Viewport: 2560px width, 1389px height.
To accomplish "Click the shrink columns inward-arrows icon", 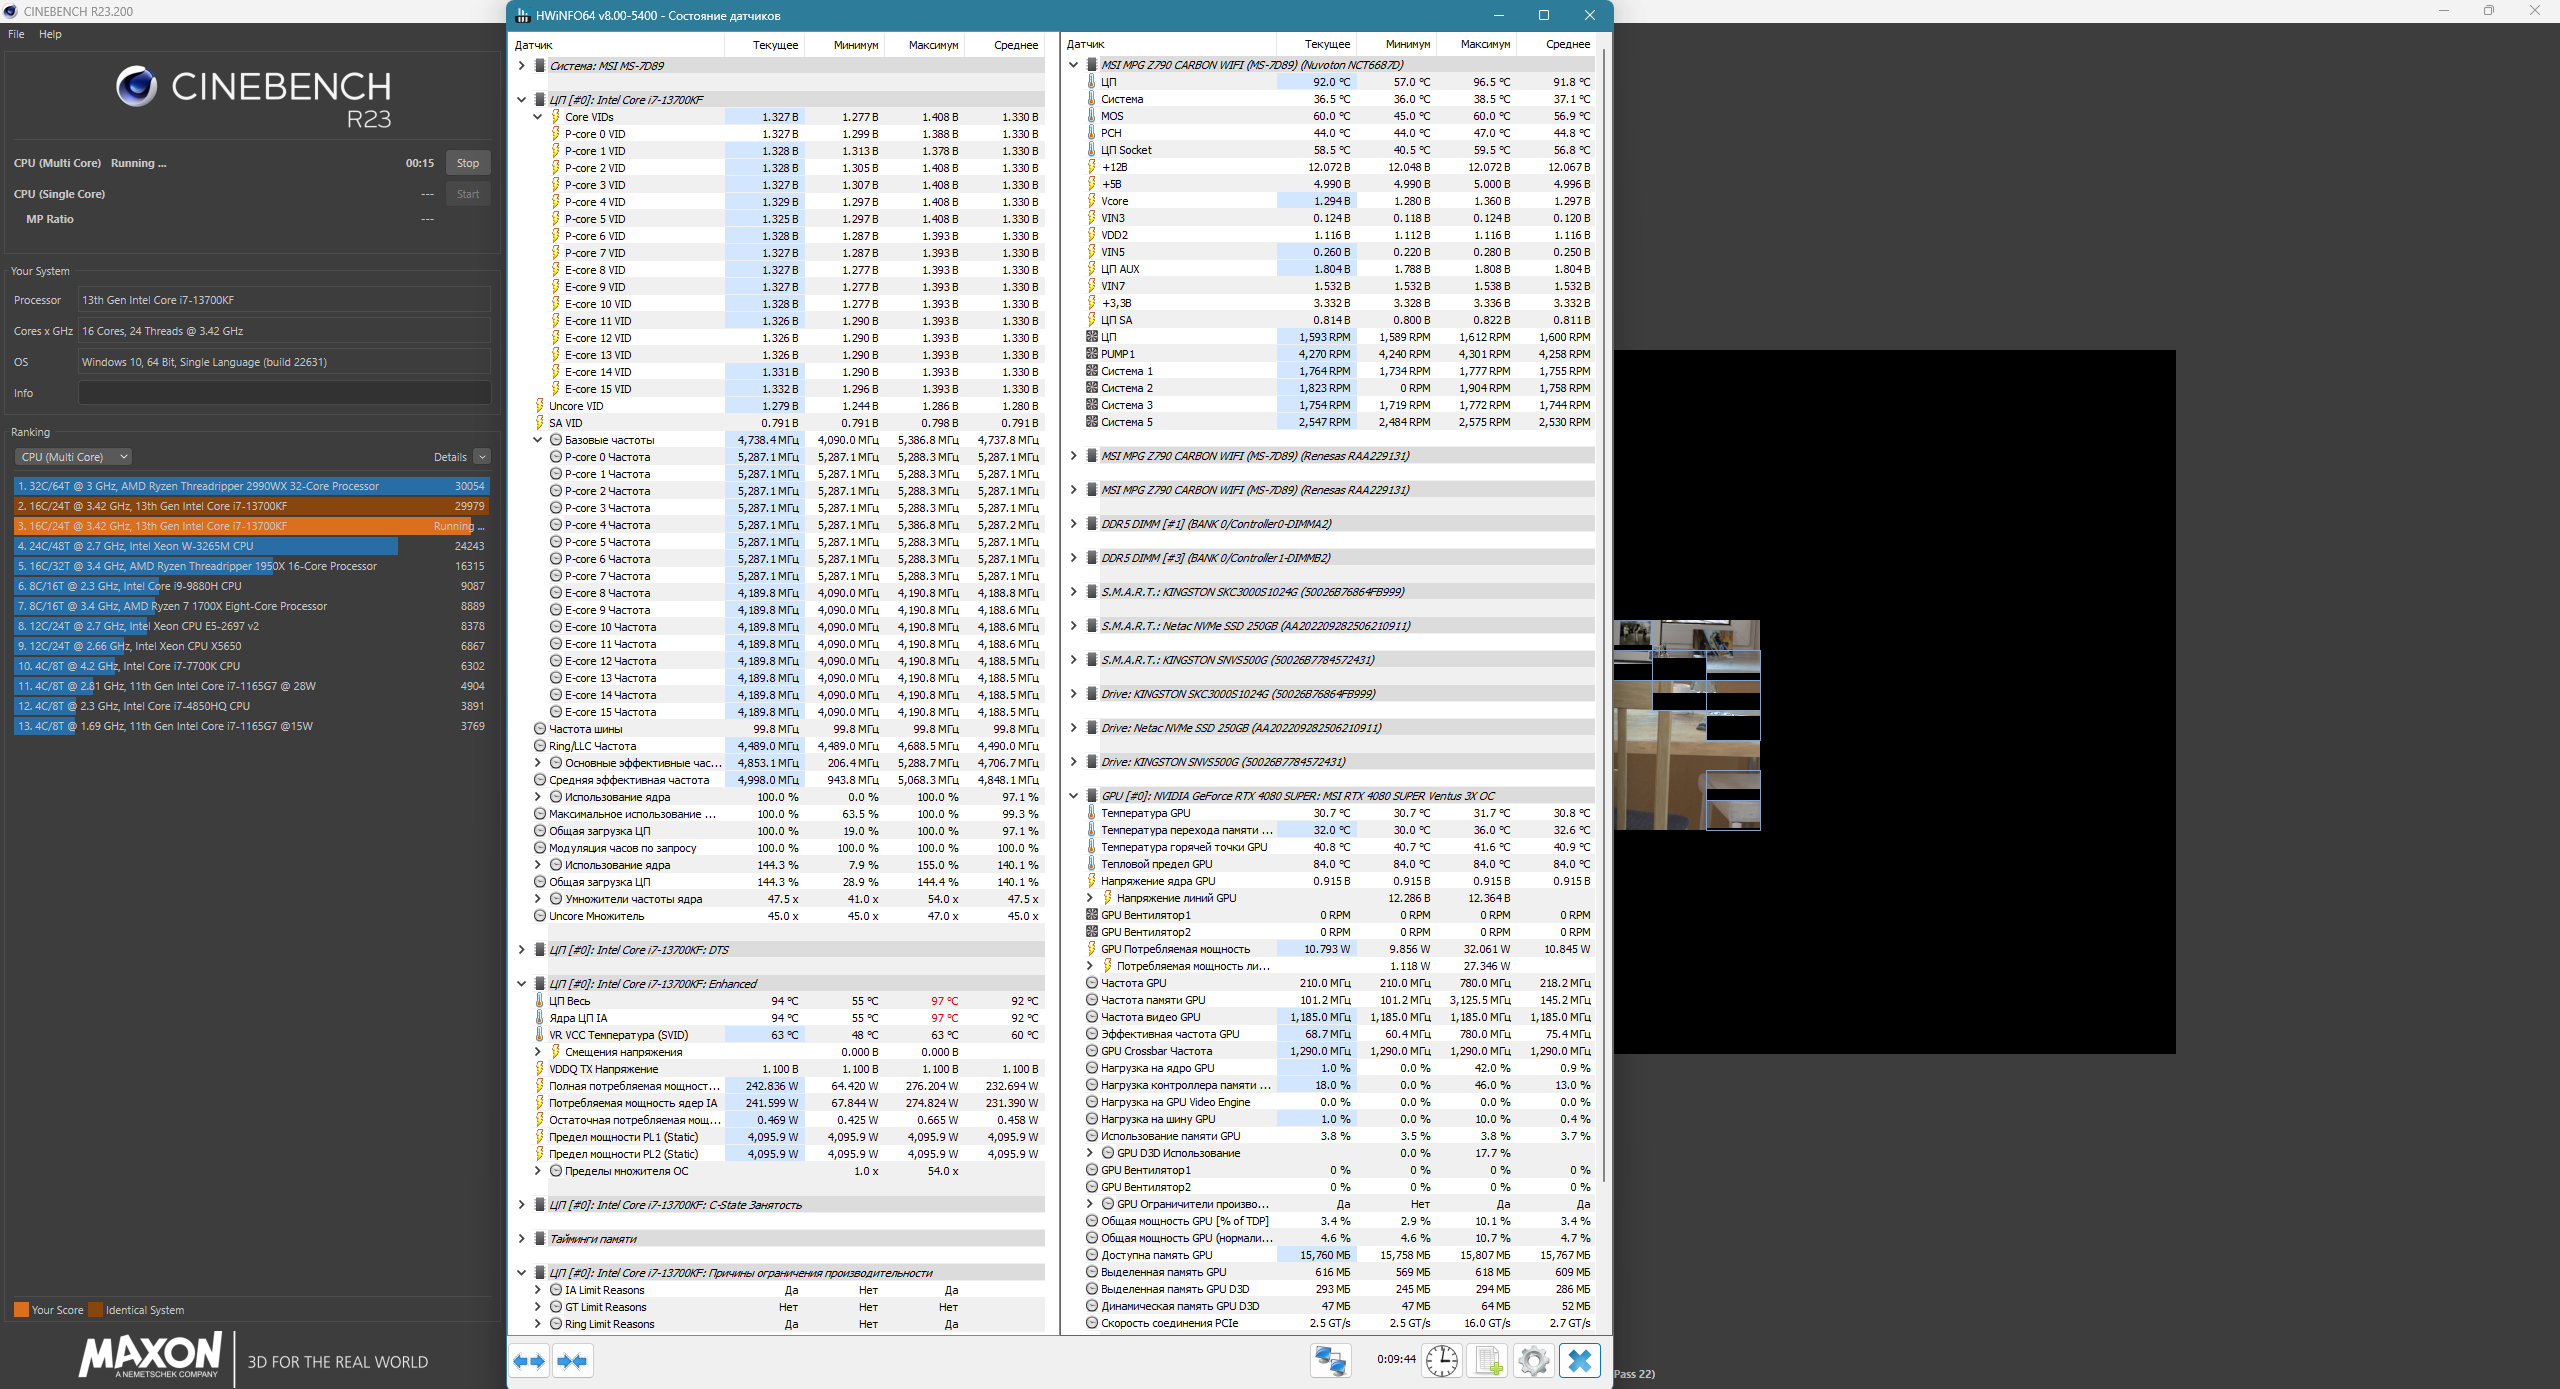I will pyautogui.click(x=573, y=1361).
